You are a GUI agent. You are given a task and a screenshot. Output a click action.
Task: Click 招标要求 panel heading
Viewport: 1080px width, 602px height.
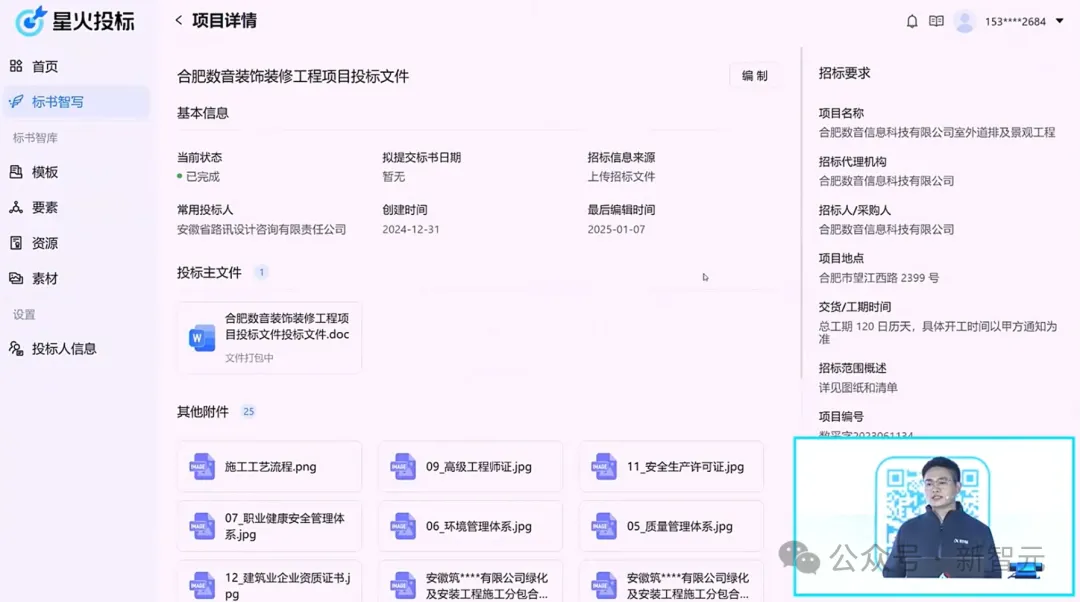844,73
